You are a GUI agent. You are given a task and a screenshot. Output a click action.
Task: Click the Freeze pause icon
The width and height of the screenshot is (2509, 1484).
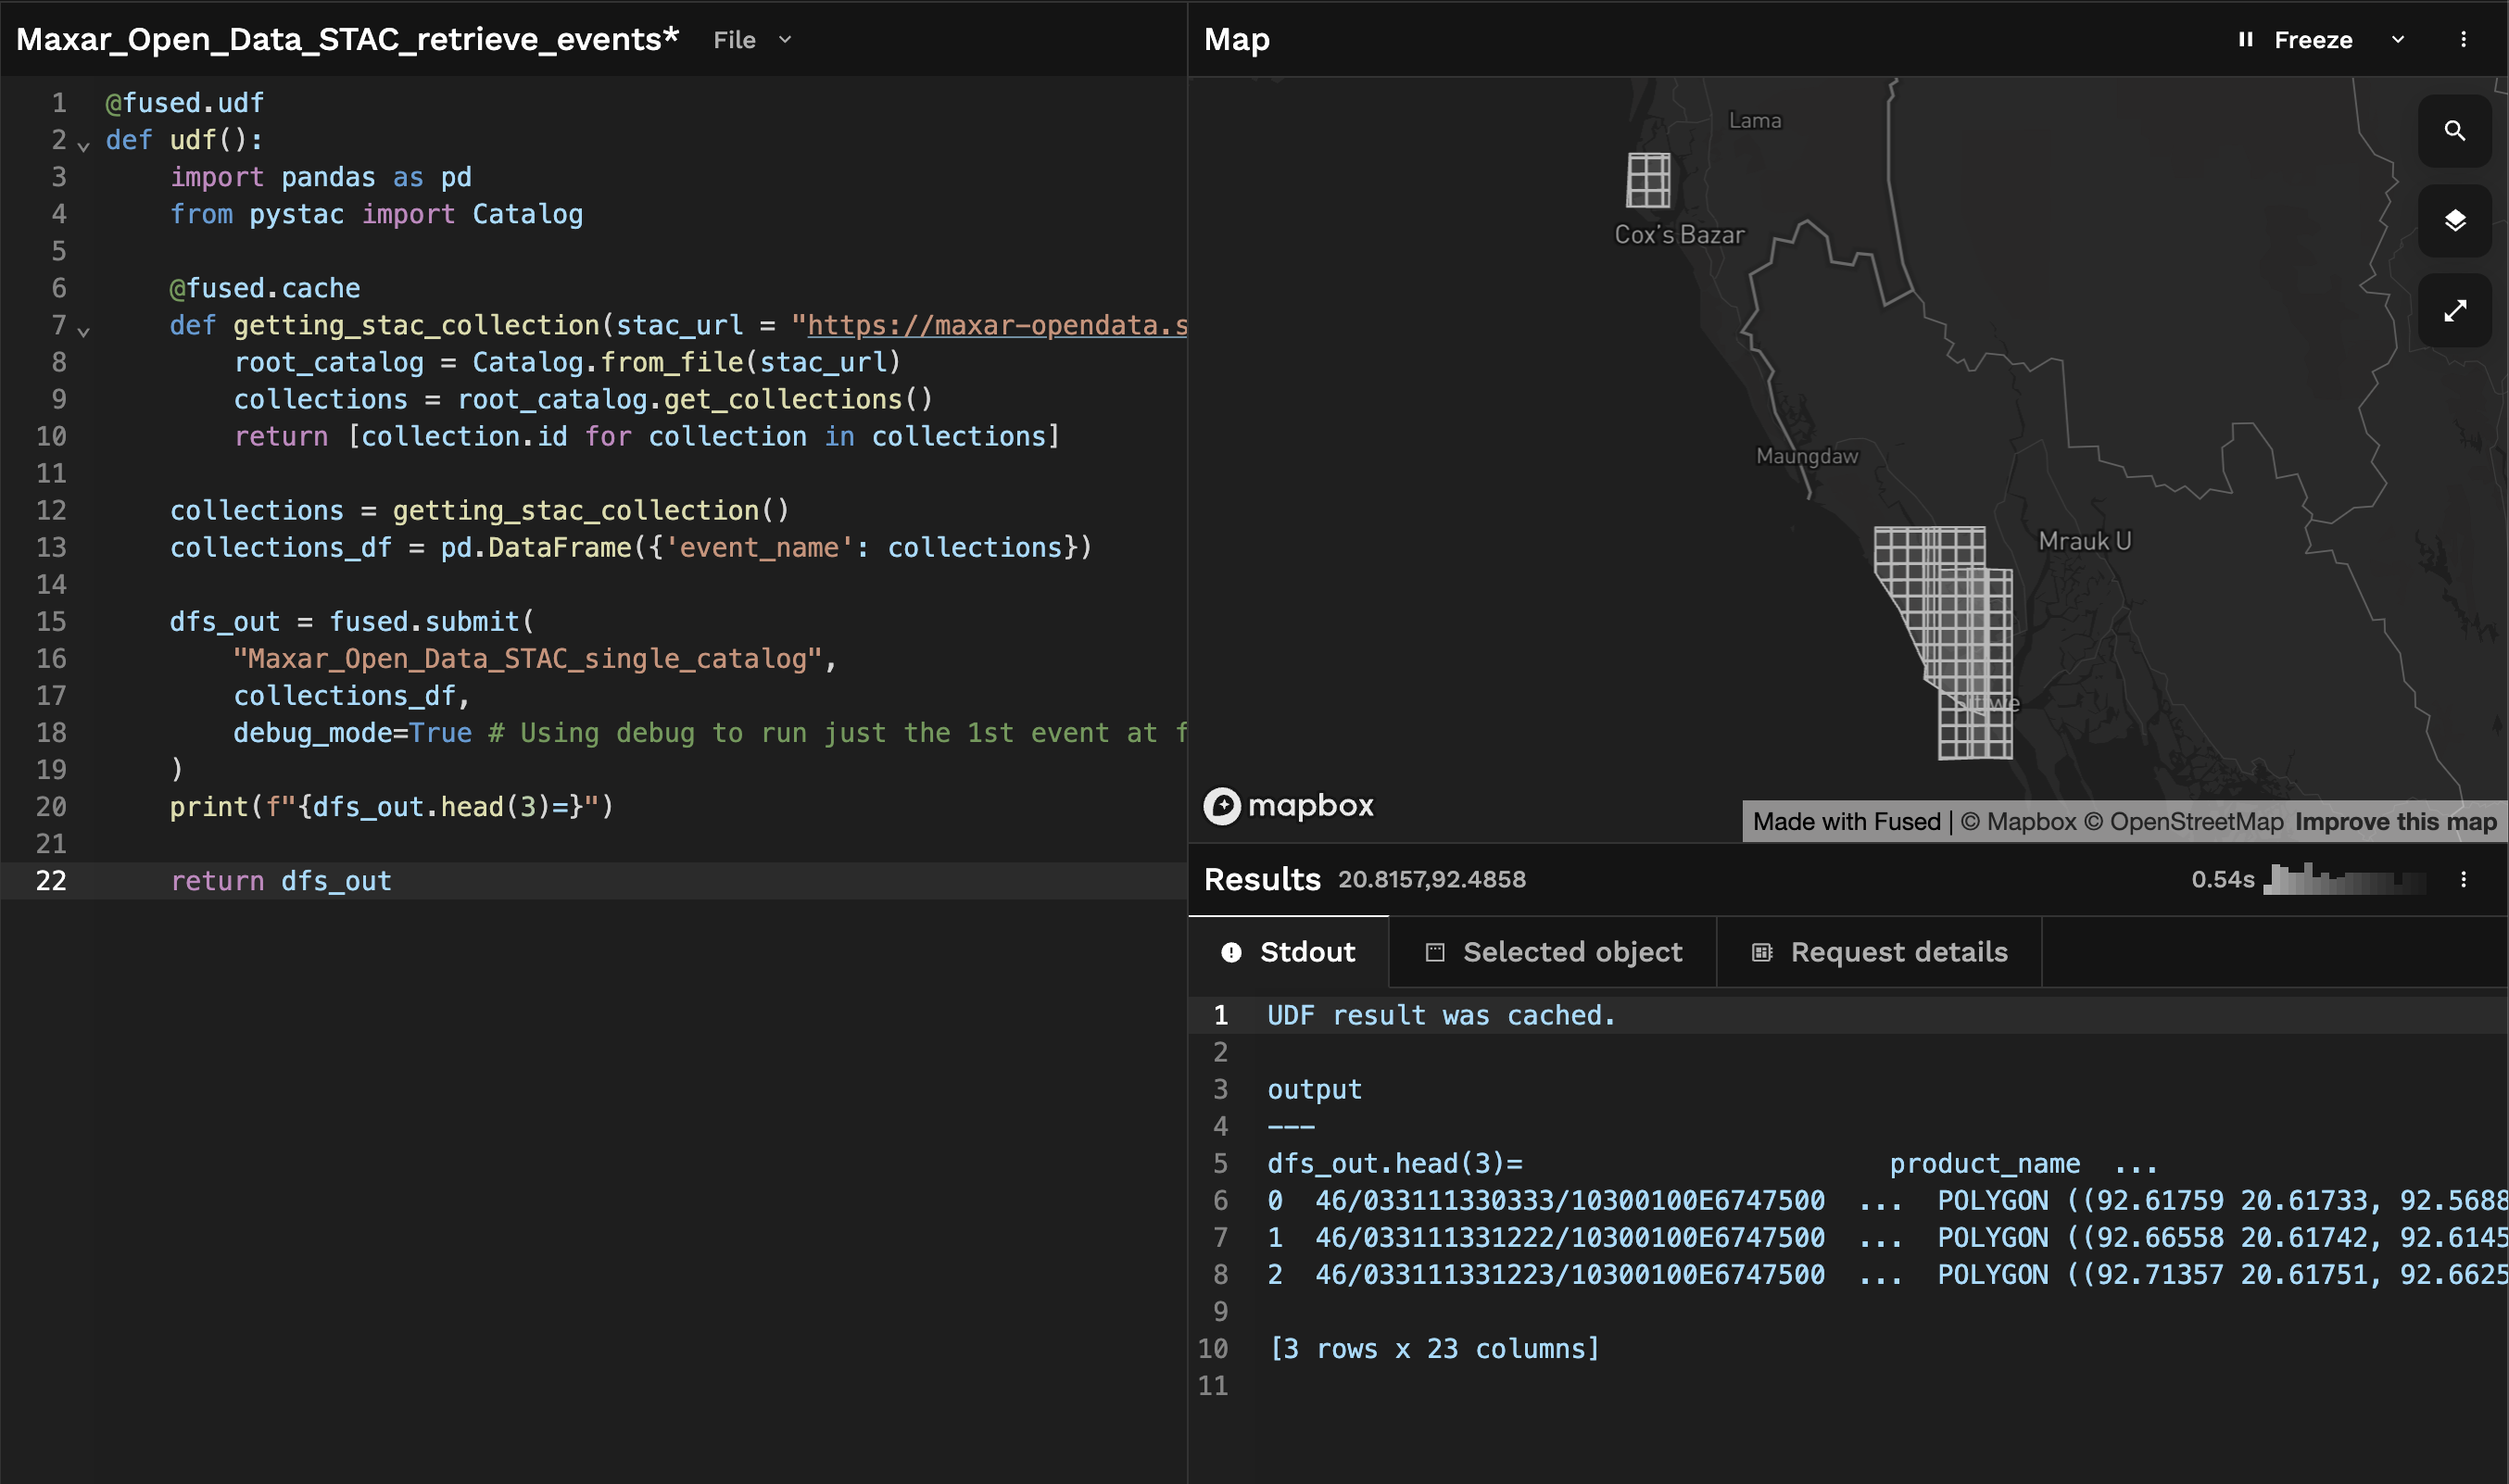point(2245,40)
